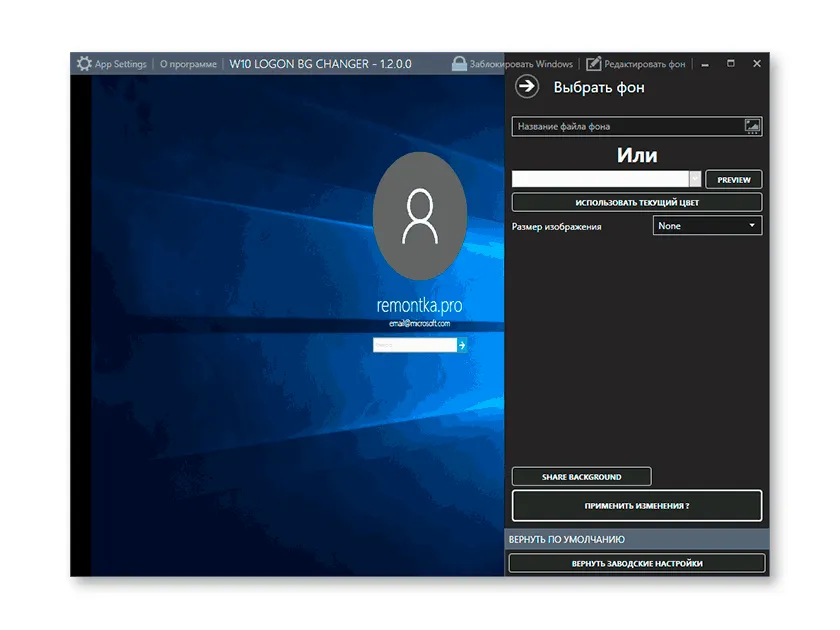Screen dimensions: 840x630
Task: Click the Вернуть заводские настройки button
Action: [637, 563]
